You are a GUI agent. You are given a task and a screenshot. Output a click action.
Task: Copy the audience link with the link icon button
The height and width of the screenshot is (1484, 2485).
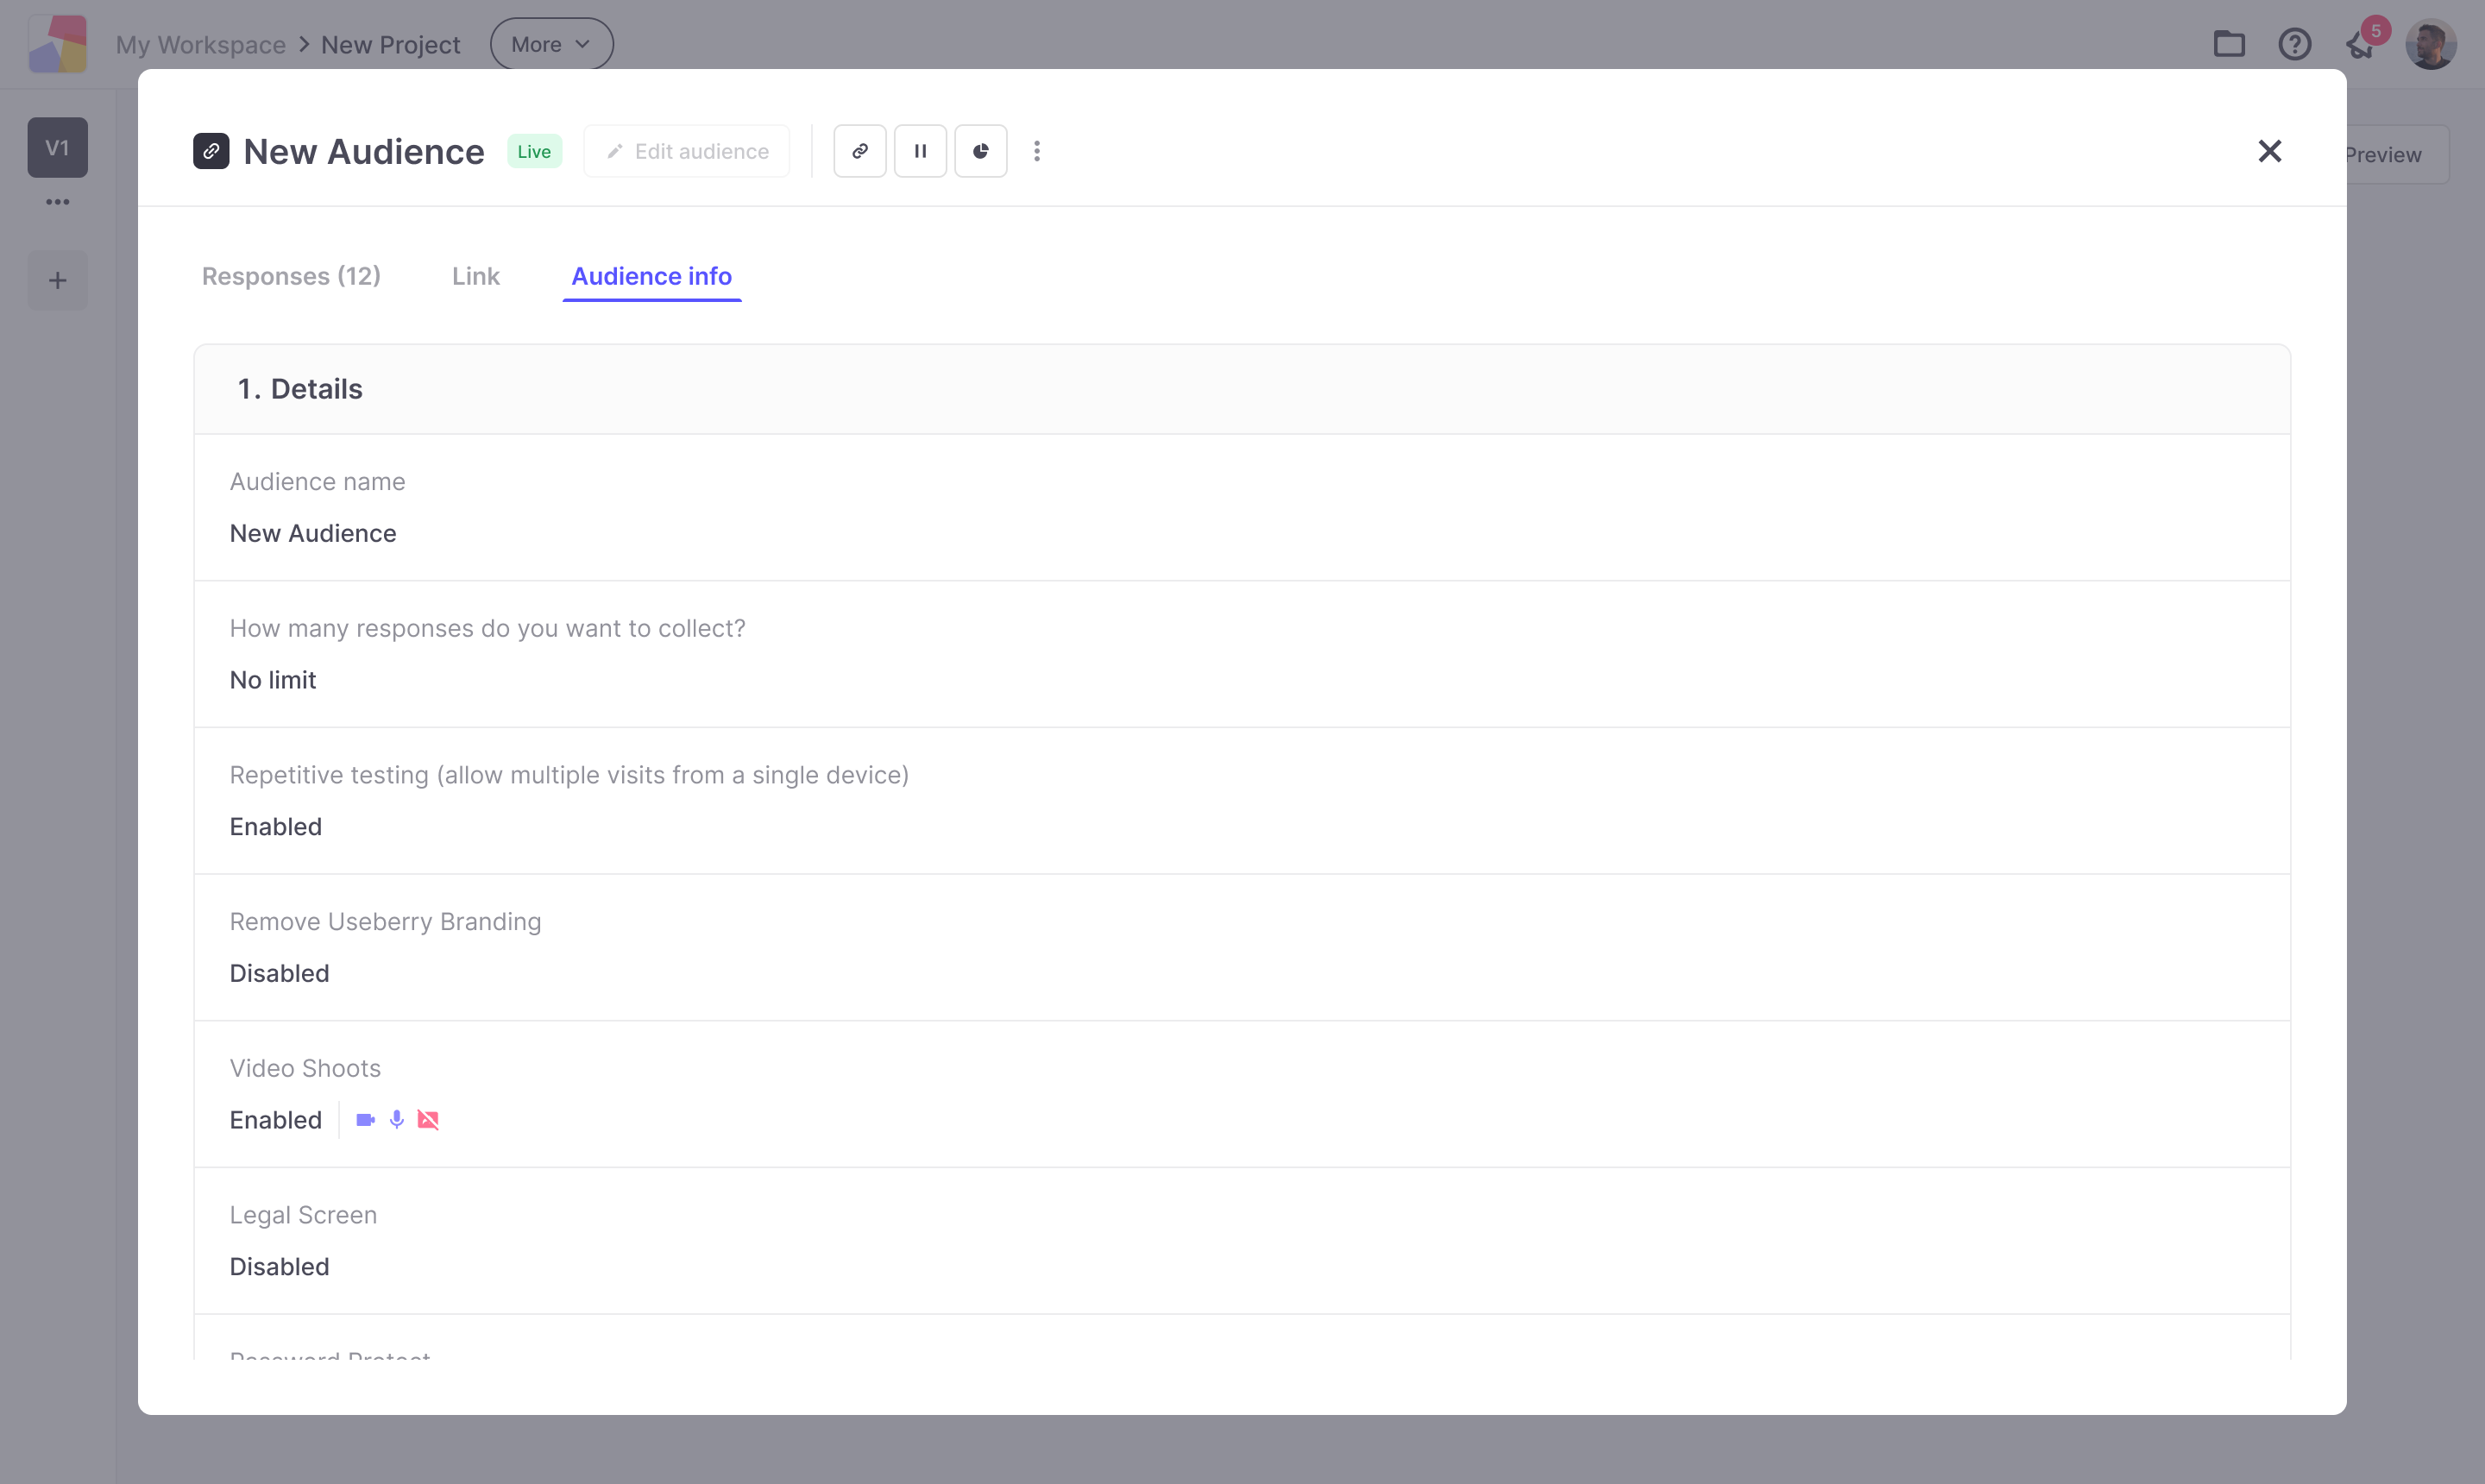[x=859, y=151]
